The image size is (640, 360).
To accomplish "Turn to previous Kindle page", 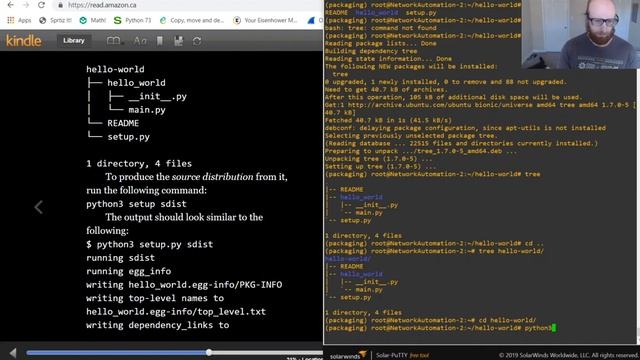I will click(38, 207).
